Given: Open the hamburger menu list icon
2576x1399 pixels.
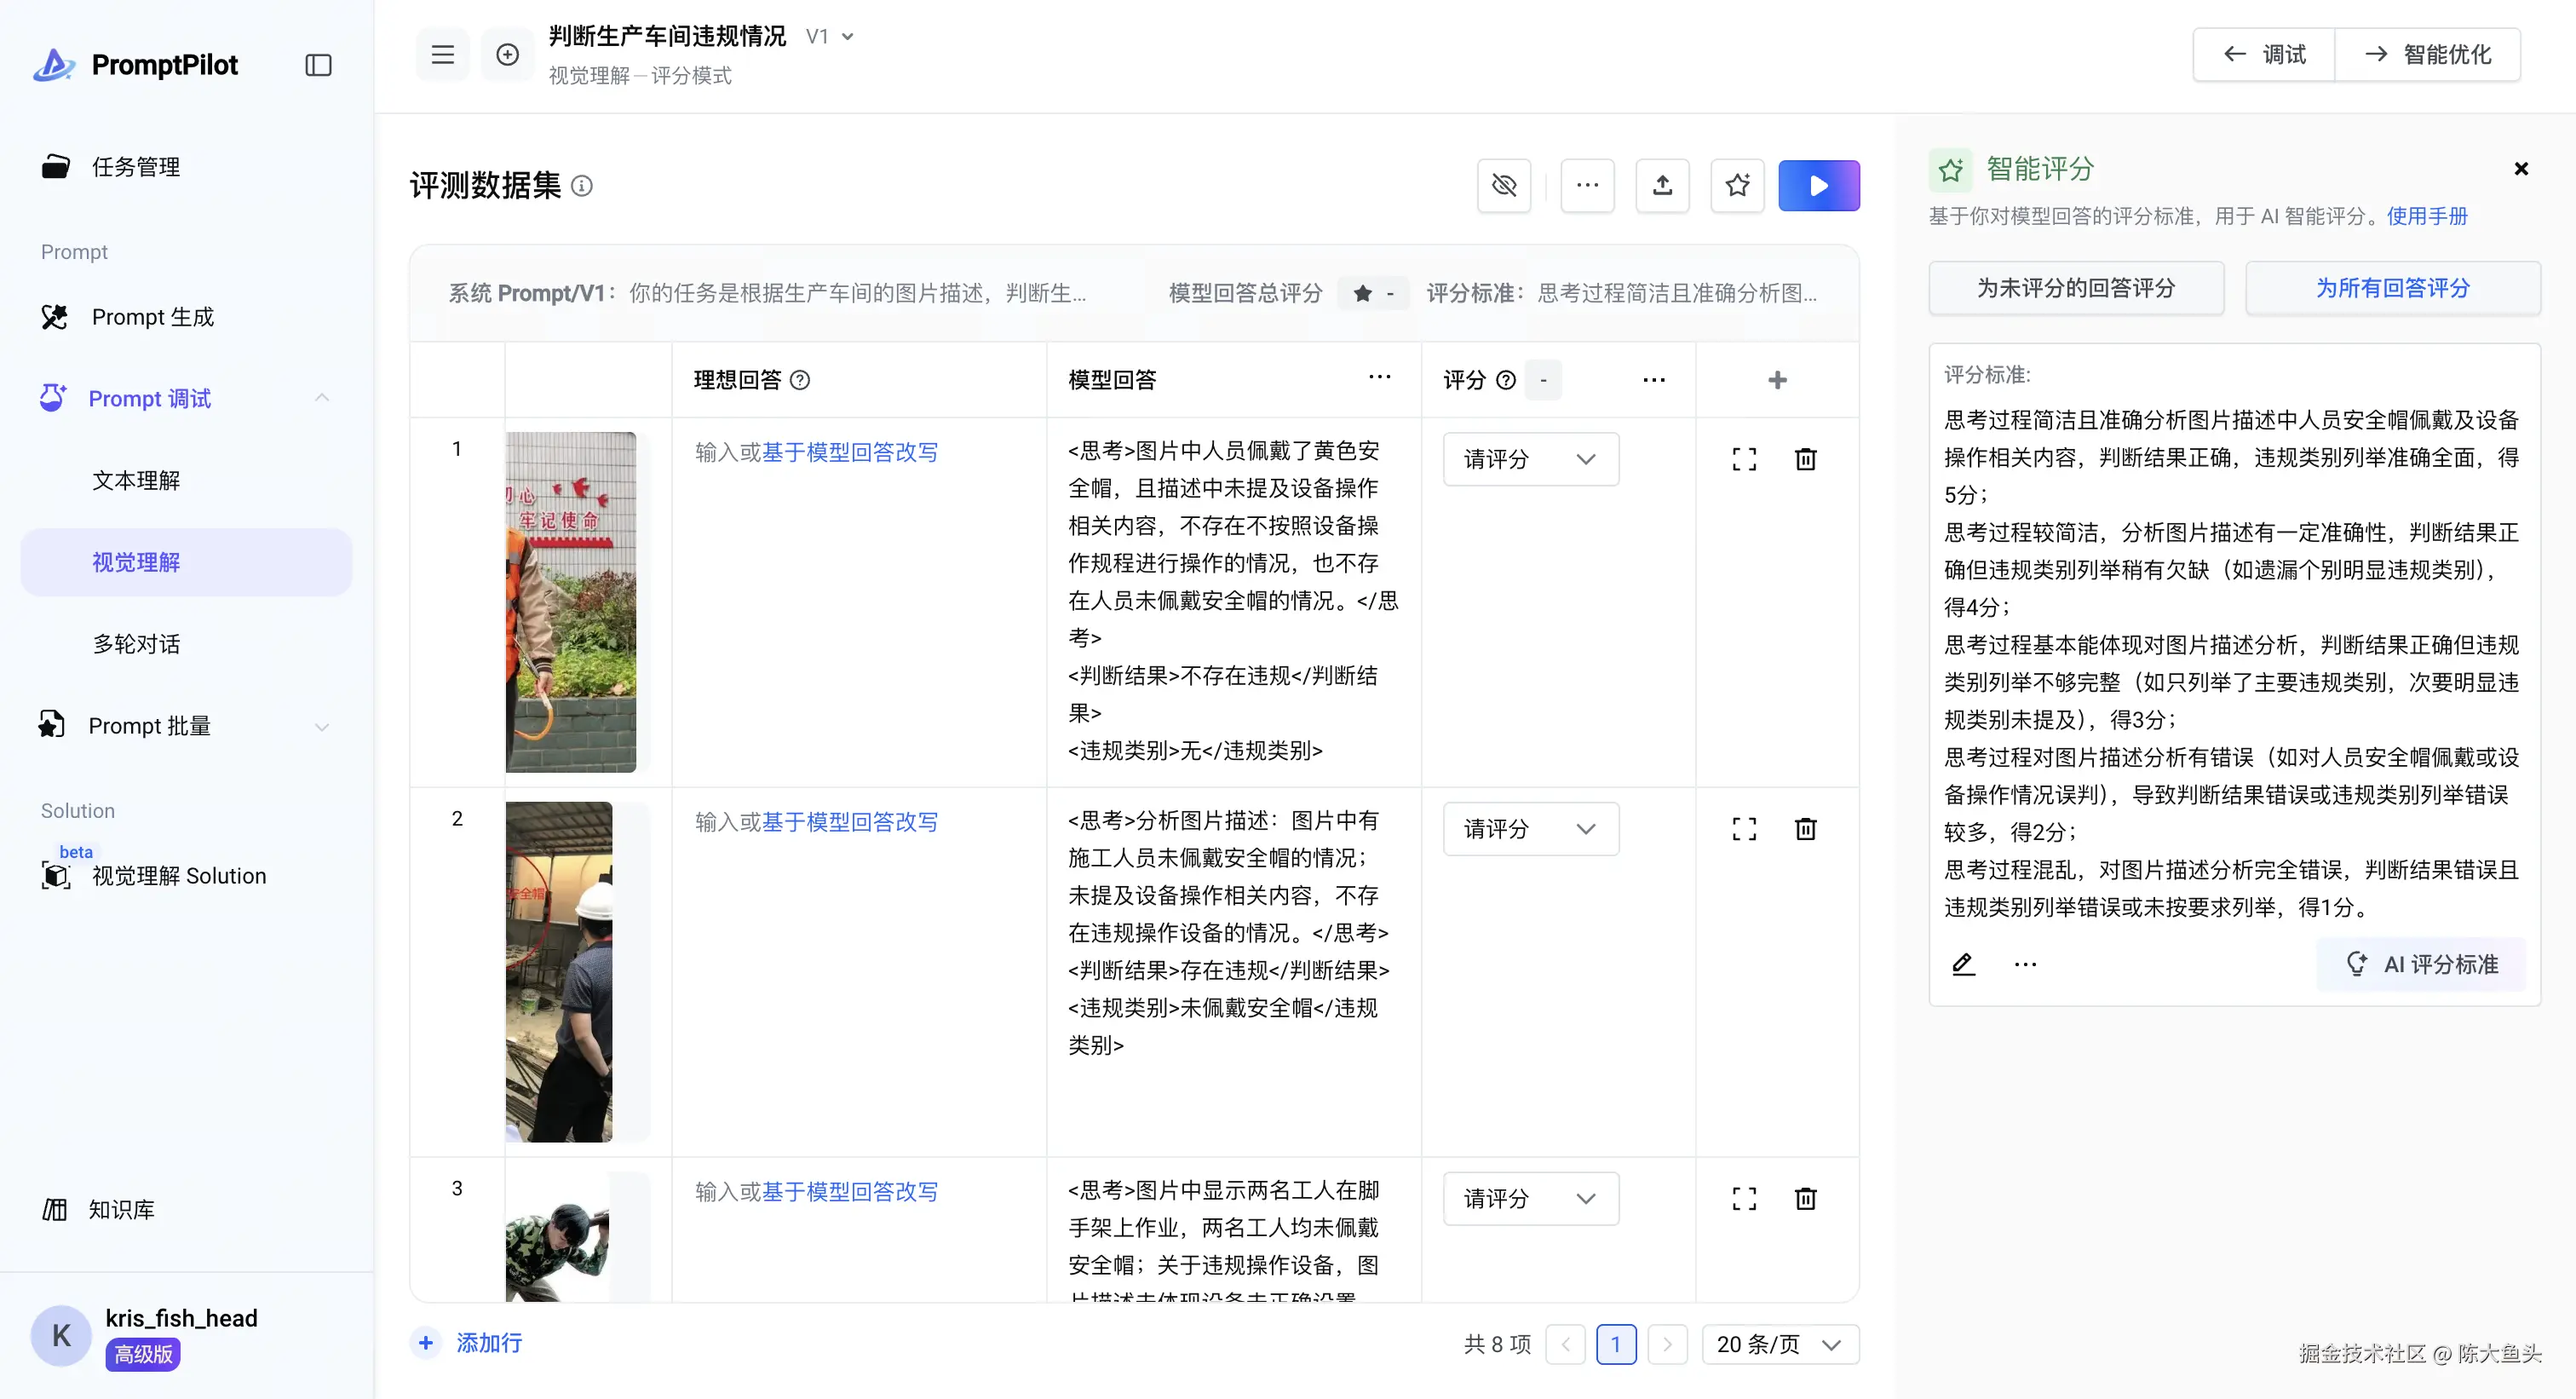Looking at the screenshot, I should click(442, 55).
